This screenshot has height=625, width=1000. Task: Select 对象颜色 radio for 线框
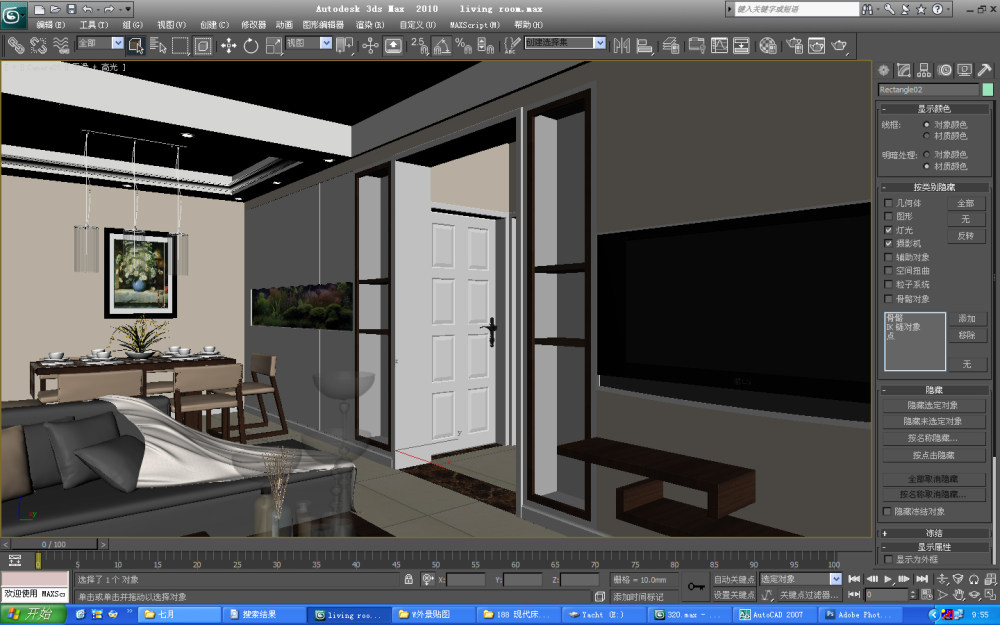927,124
